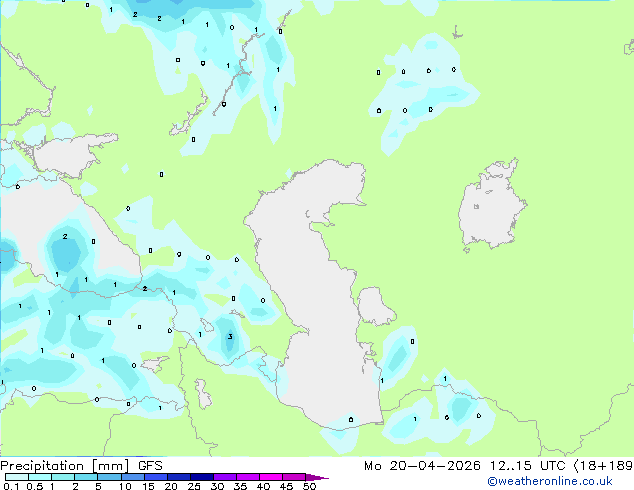Click the '0.1' legend scale label
Screen dimensions: 634x490
pos(11,486)
